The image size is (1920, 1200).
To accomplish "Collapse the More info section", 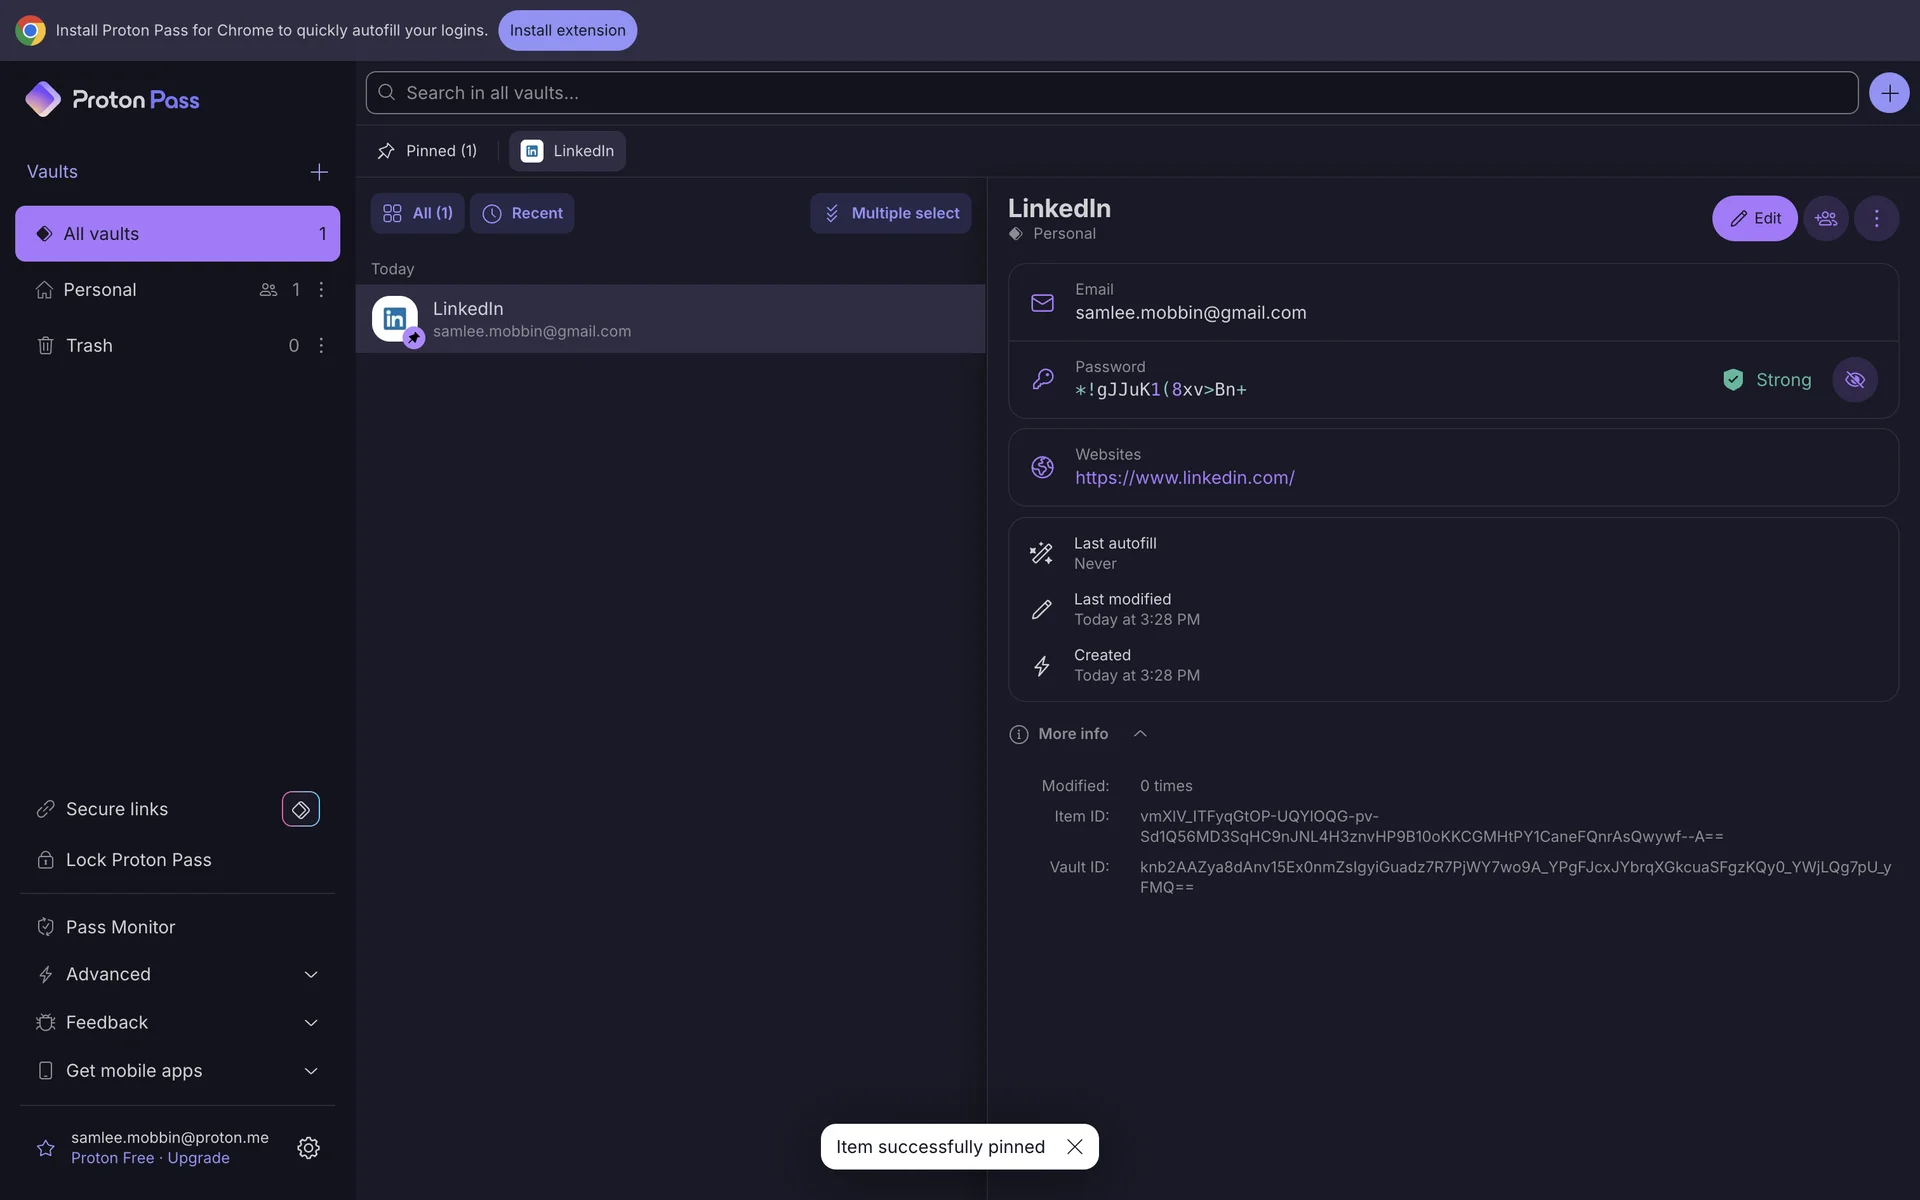I will click(x=1140, y=734).
